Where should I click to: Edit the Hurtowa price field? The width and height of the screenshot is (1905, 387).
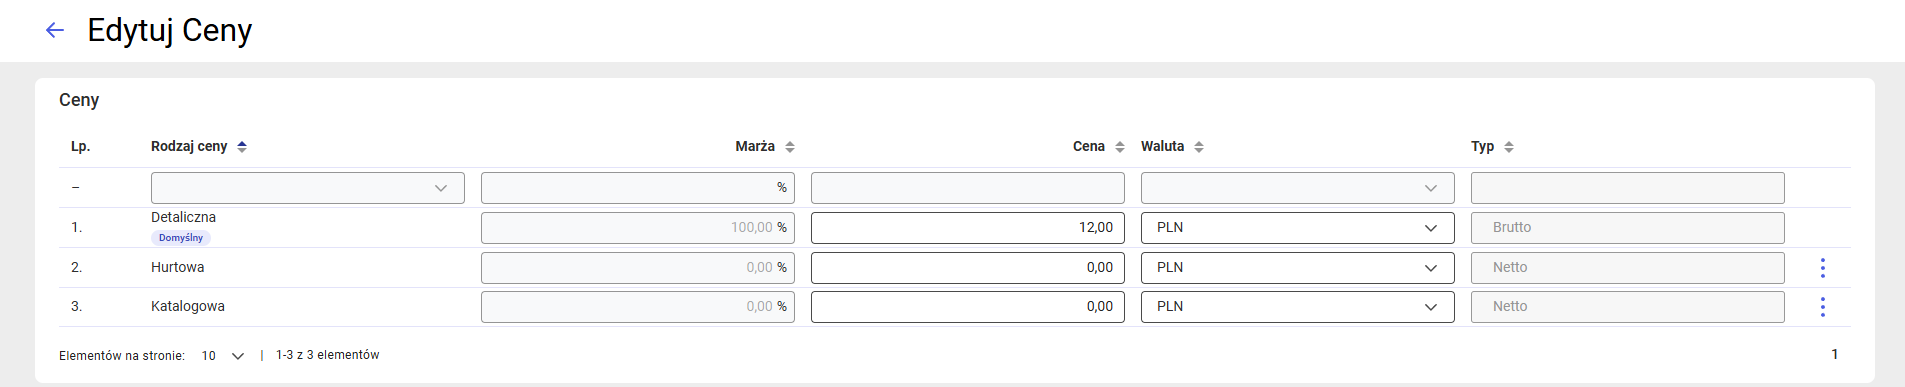[x=968, y=268]
